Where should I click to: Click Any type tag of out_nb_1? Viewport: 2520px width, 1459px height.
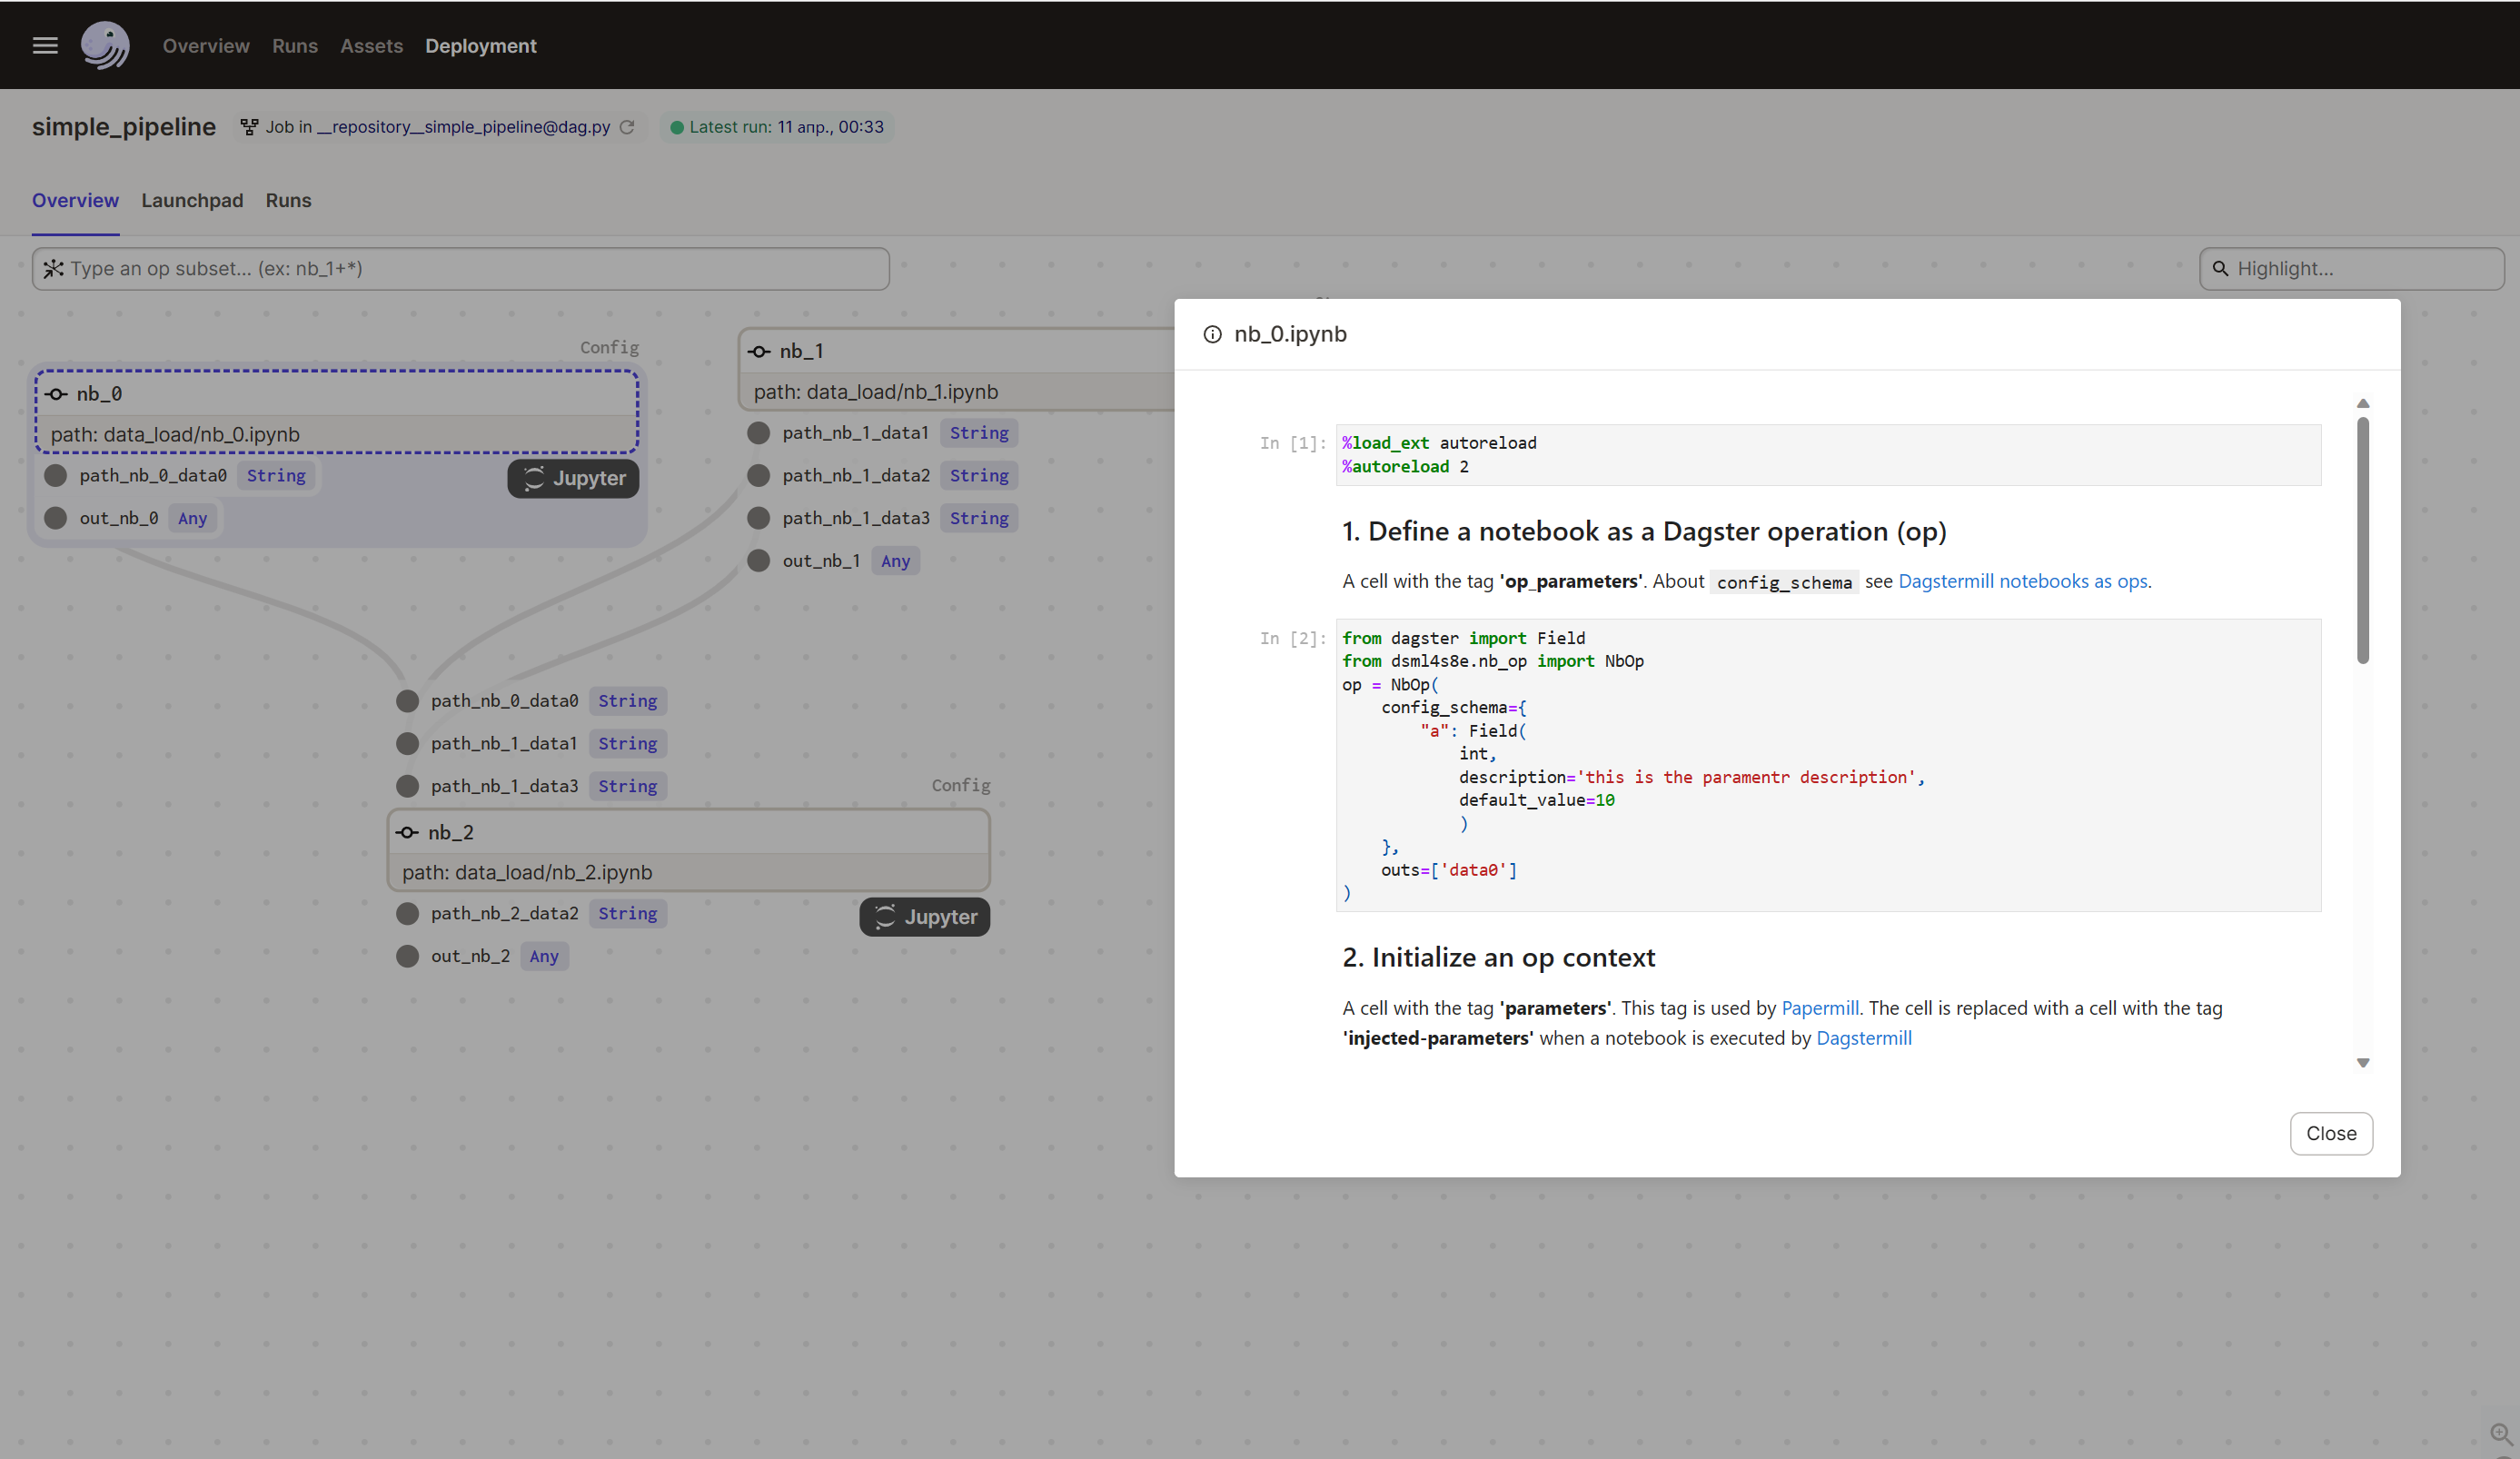[895, 561]
